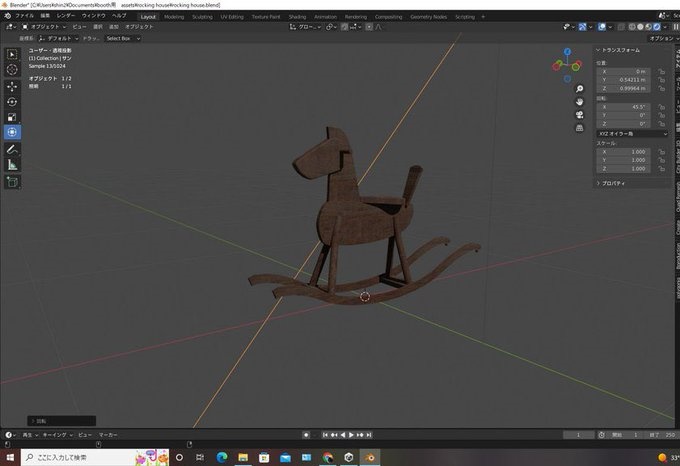Toggle show gizmos button
680x466 pixels.
tap(583, 27)
